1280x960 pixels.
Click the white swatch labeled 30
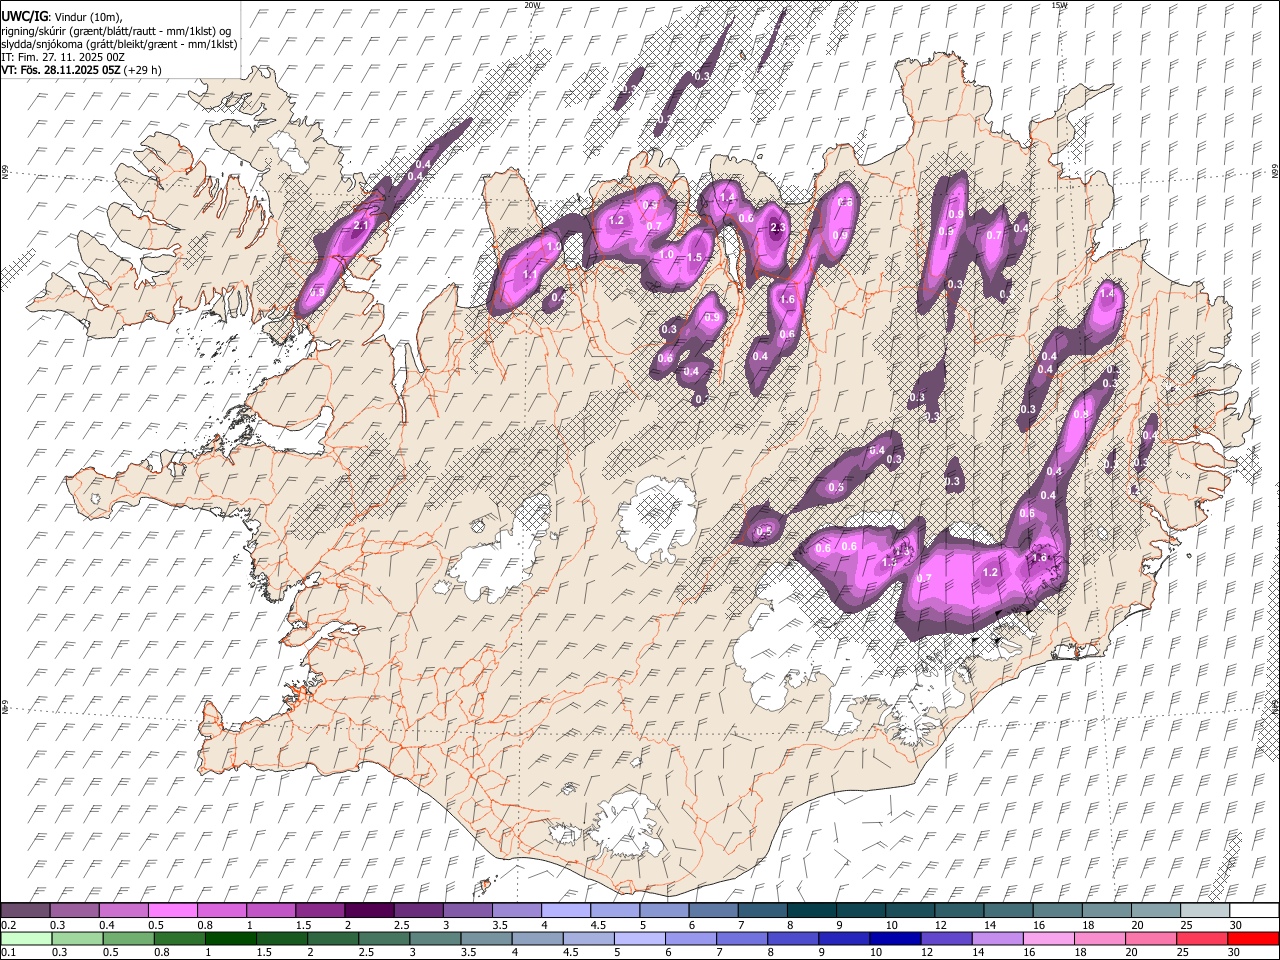point(1253,911)
